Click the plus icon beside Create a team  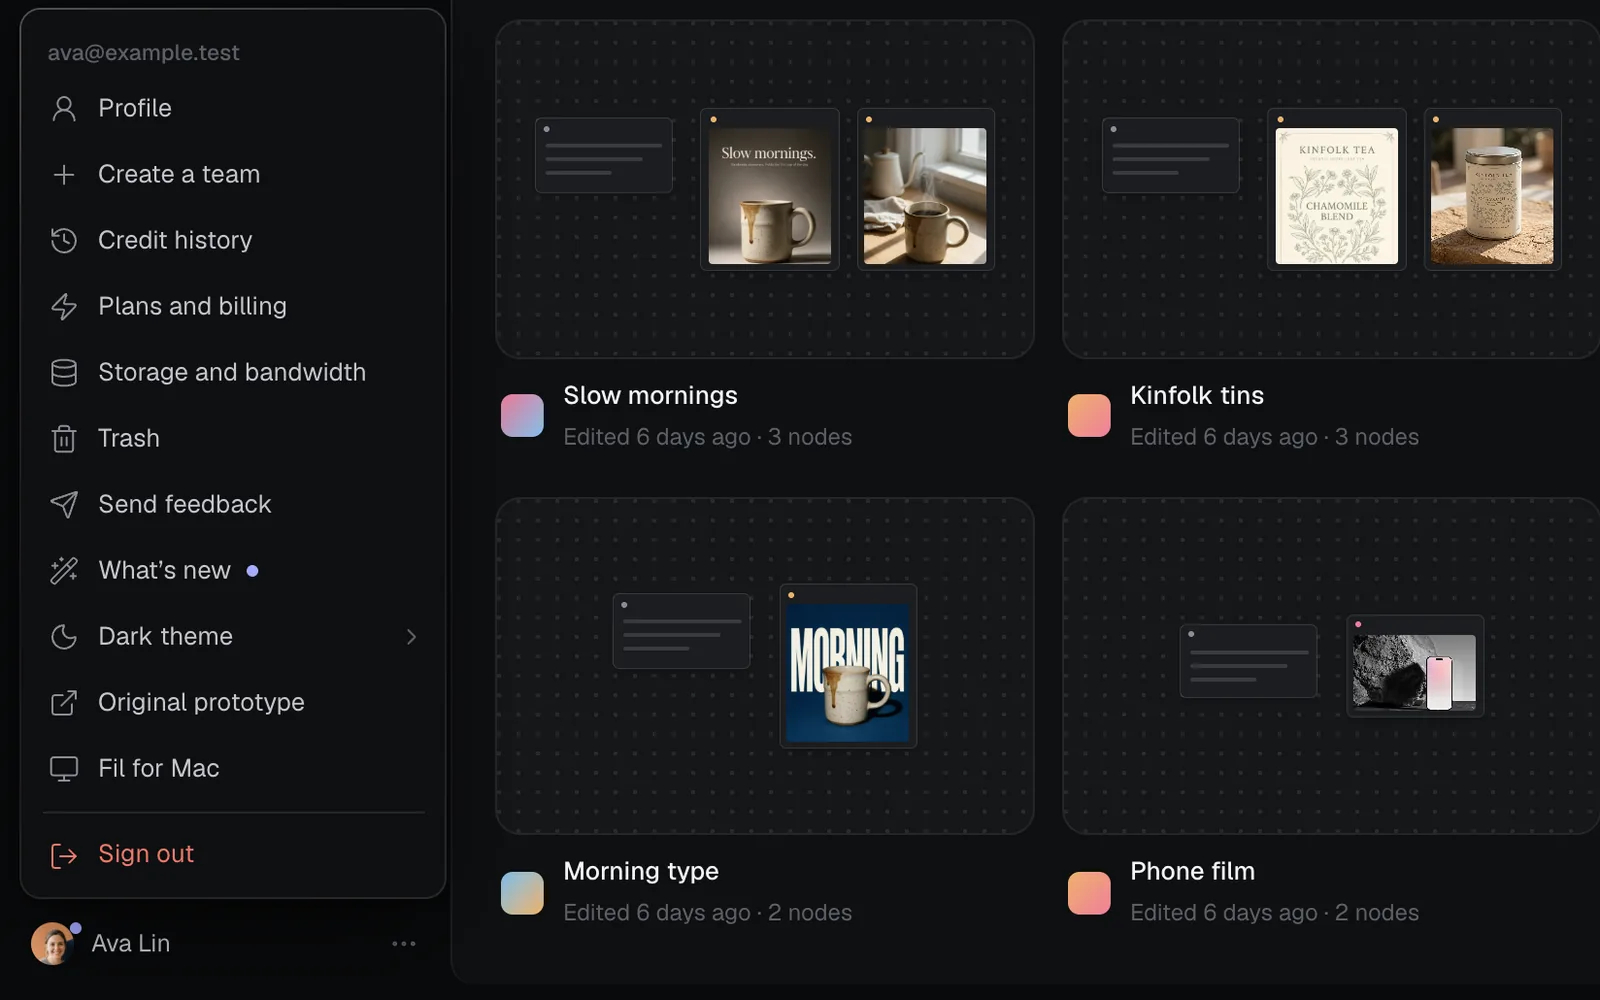[64, 174]
